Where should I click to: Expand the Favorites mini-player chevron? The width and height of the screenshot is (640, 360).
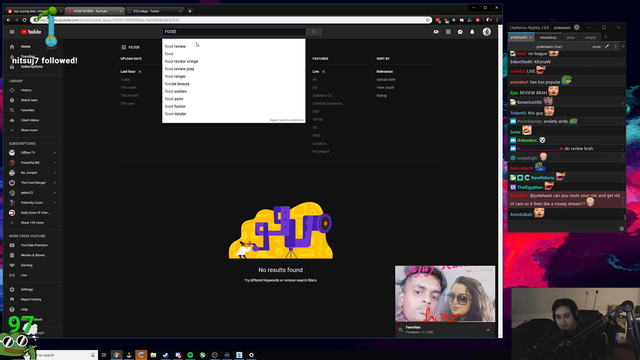point(488,330)
